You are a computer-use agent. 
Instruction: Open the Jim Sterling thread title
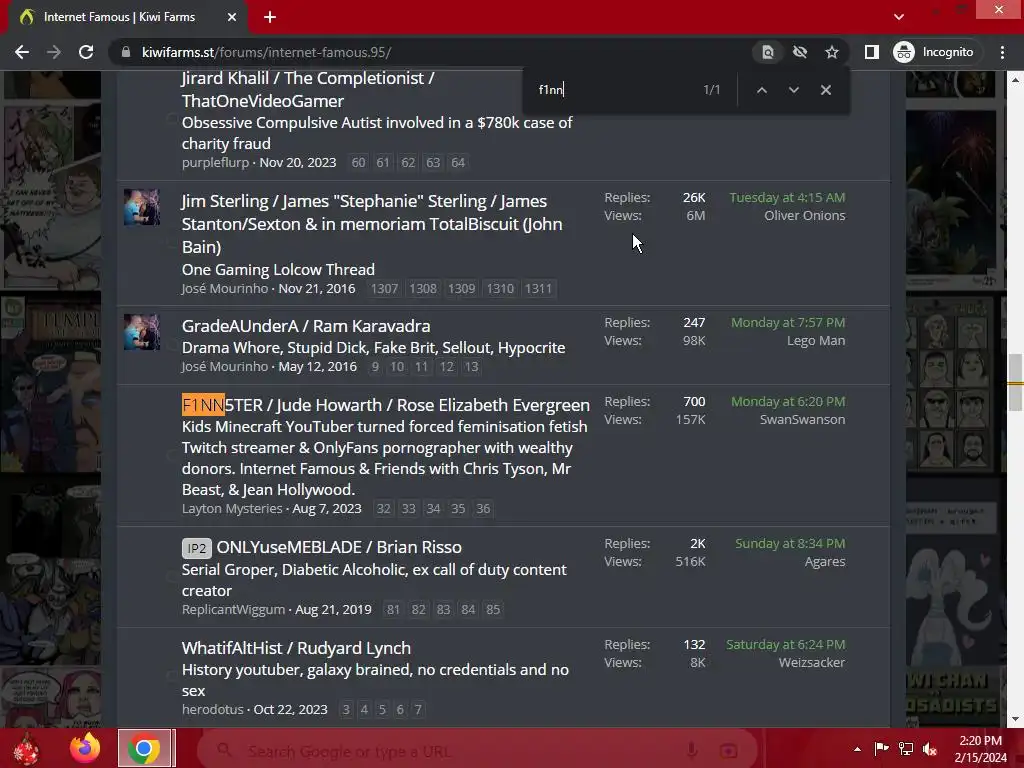pos(372,224)
